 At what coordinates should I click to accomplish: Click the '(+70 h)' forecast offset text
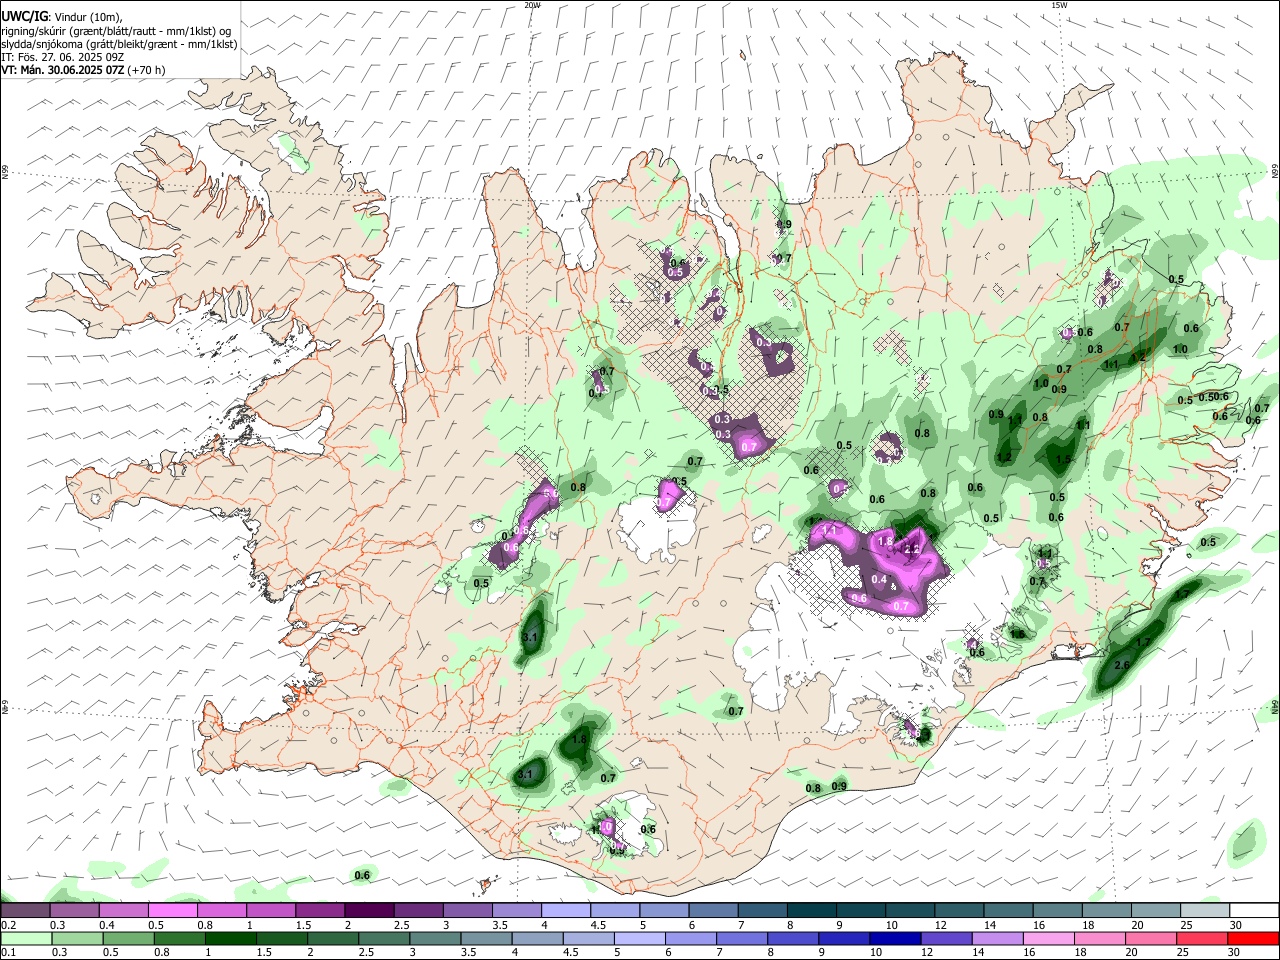click(x=147, y=71)
